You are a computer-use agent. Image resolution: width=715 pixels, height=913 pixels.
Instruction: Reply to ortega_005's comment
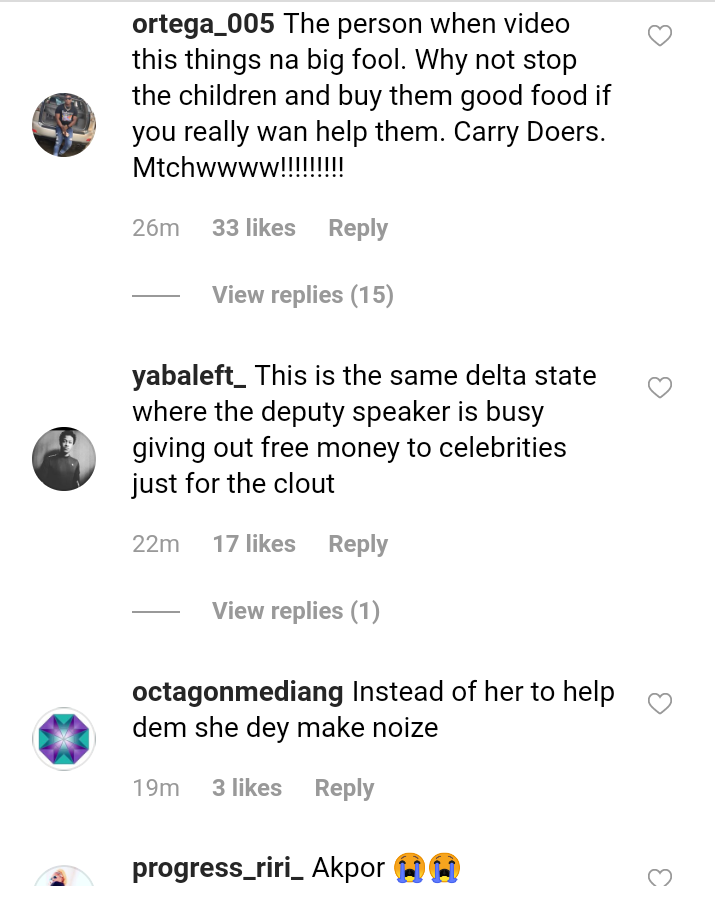[357, 228]
